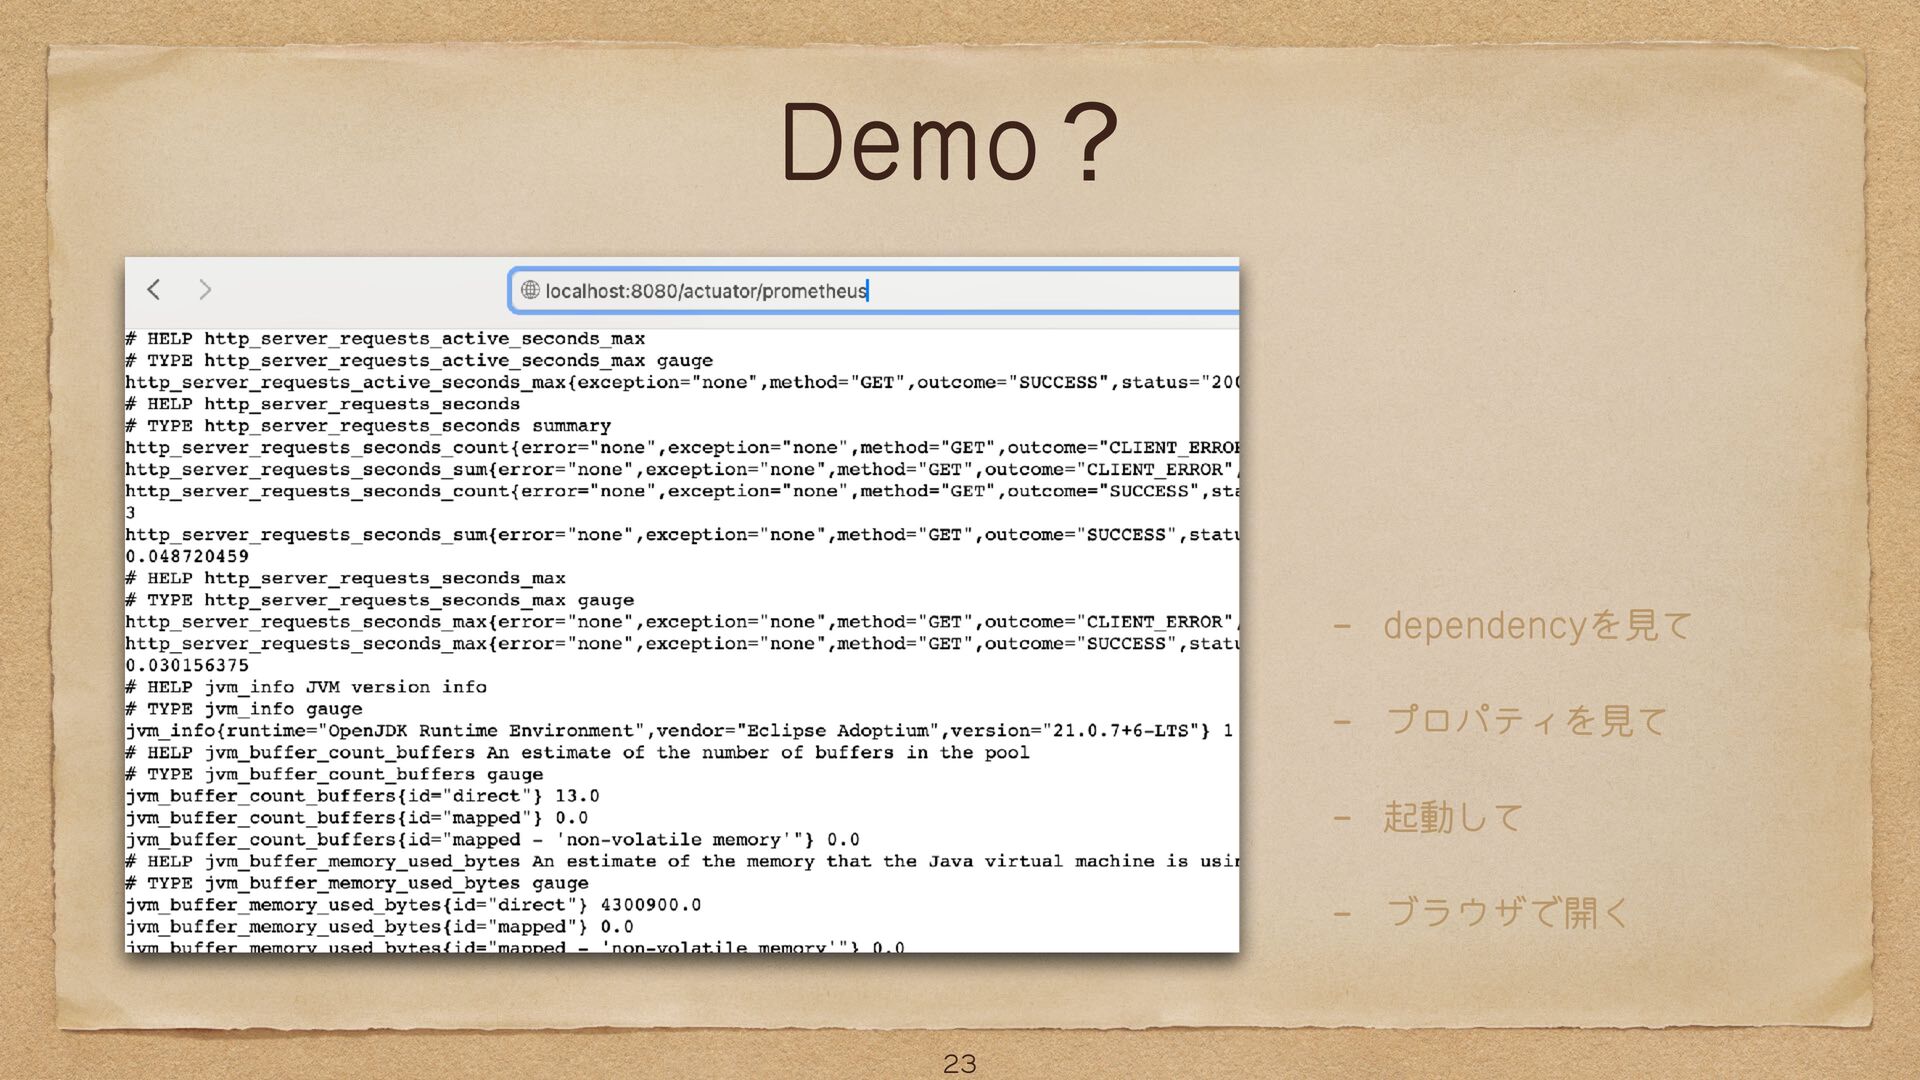Screen dimensions: 1920x1080
Task: Click the 'プロパティを見て' bullet text
Action: point(1526,721)
